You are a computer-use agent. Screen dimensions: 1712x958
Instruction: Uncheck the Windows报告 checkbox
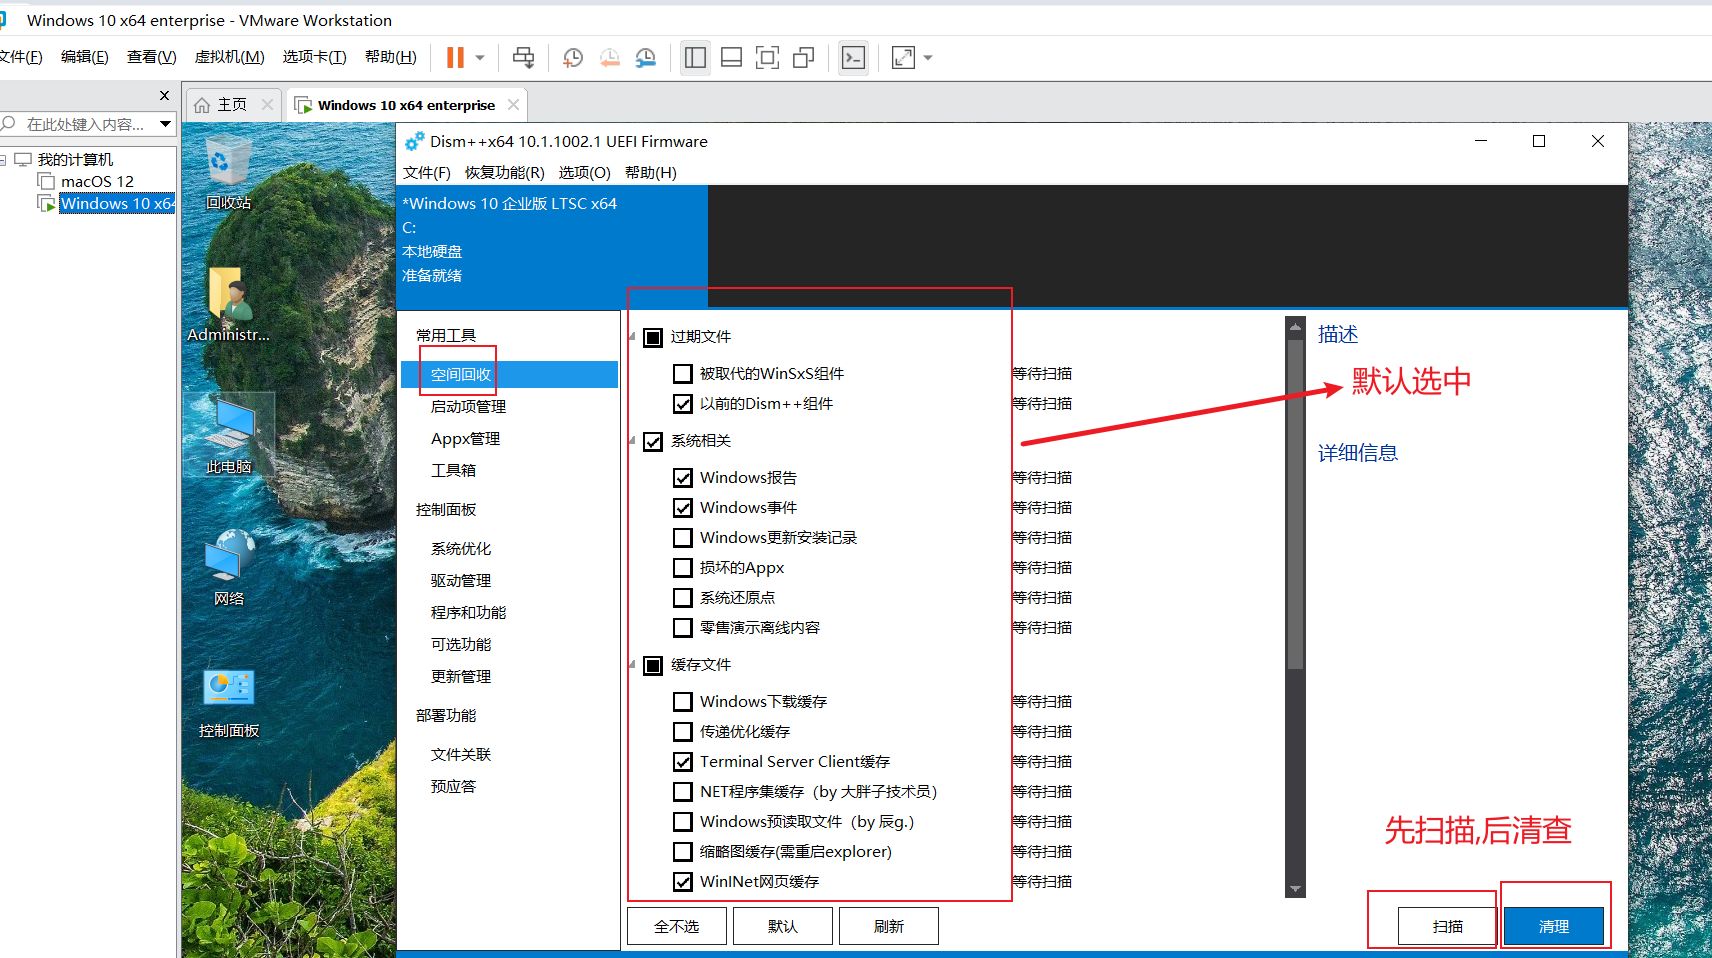(x=683, y=478)
